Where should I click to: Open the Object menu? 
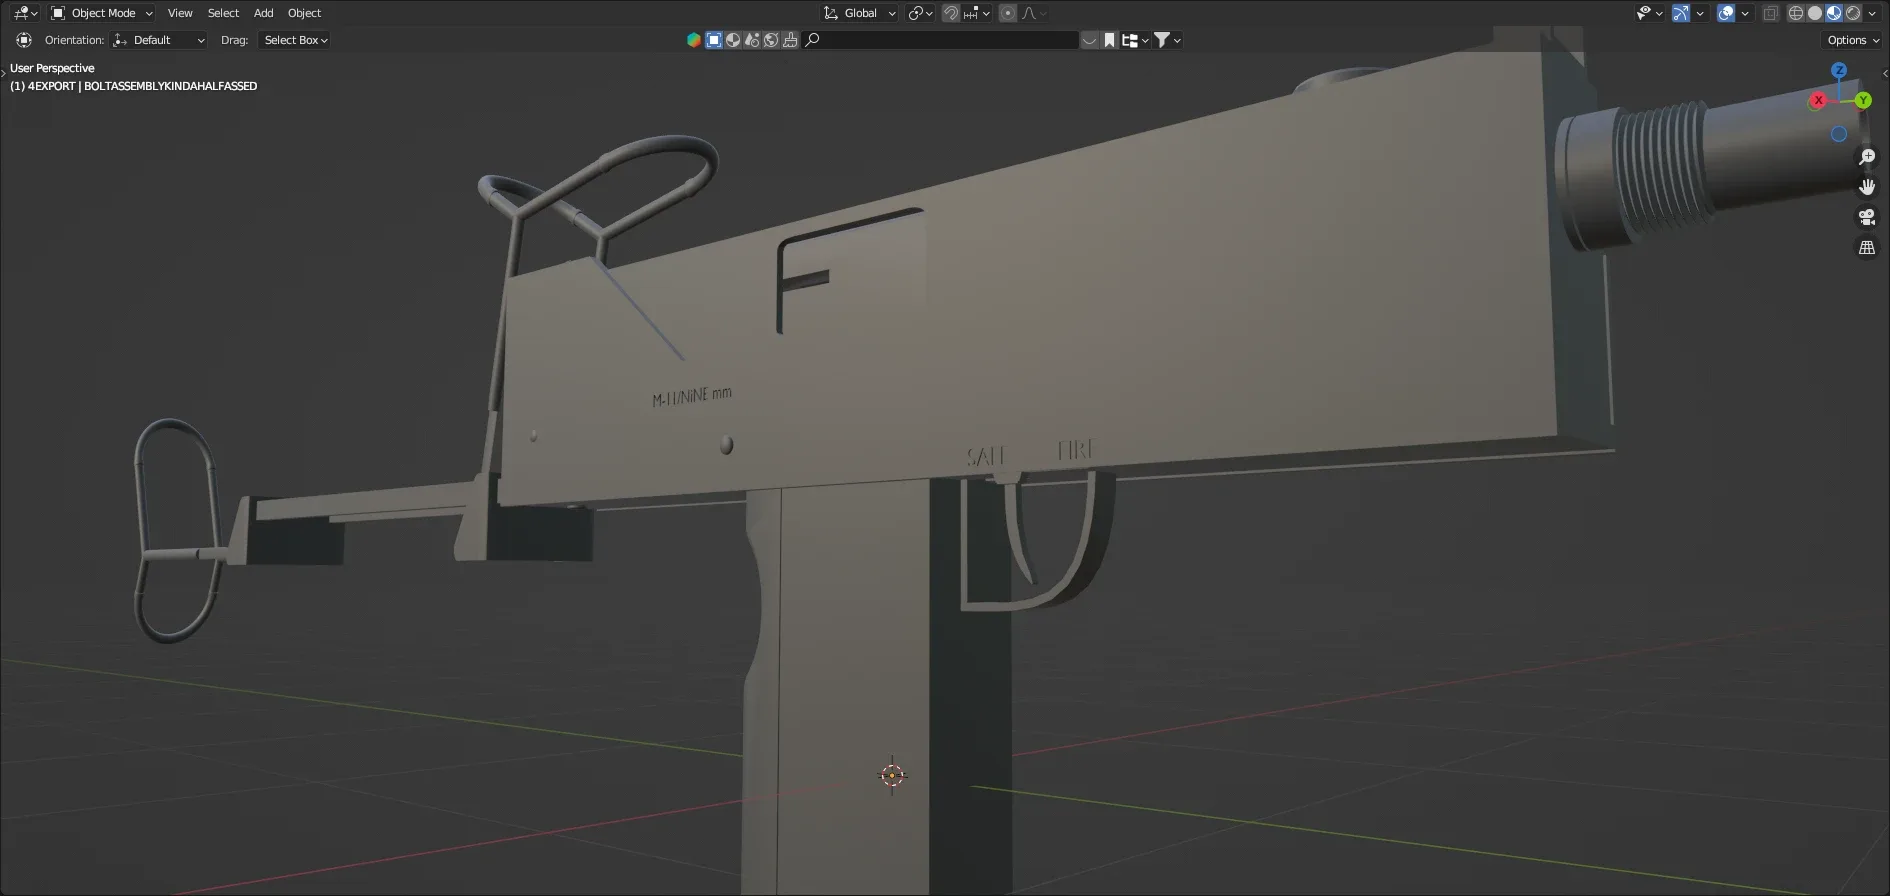click(304, 13)
